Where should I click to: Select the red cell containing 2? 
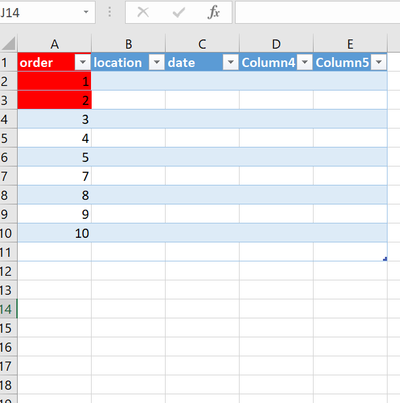[x=55, y=100]
